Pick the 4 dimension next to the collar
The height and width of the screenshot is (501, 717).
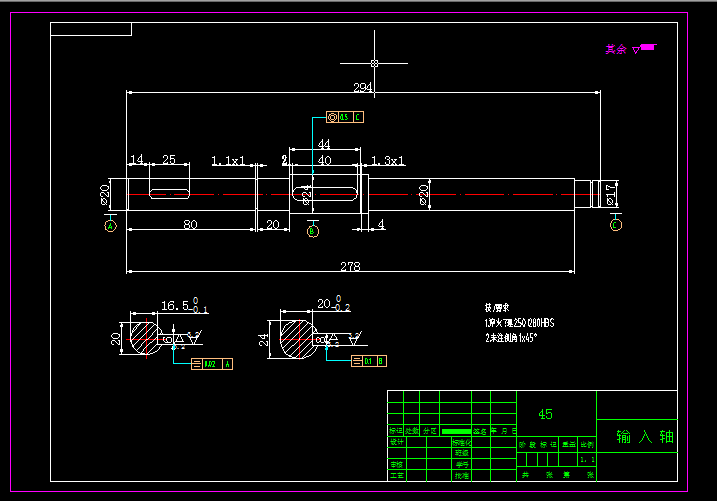tap(381, 224)
